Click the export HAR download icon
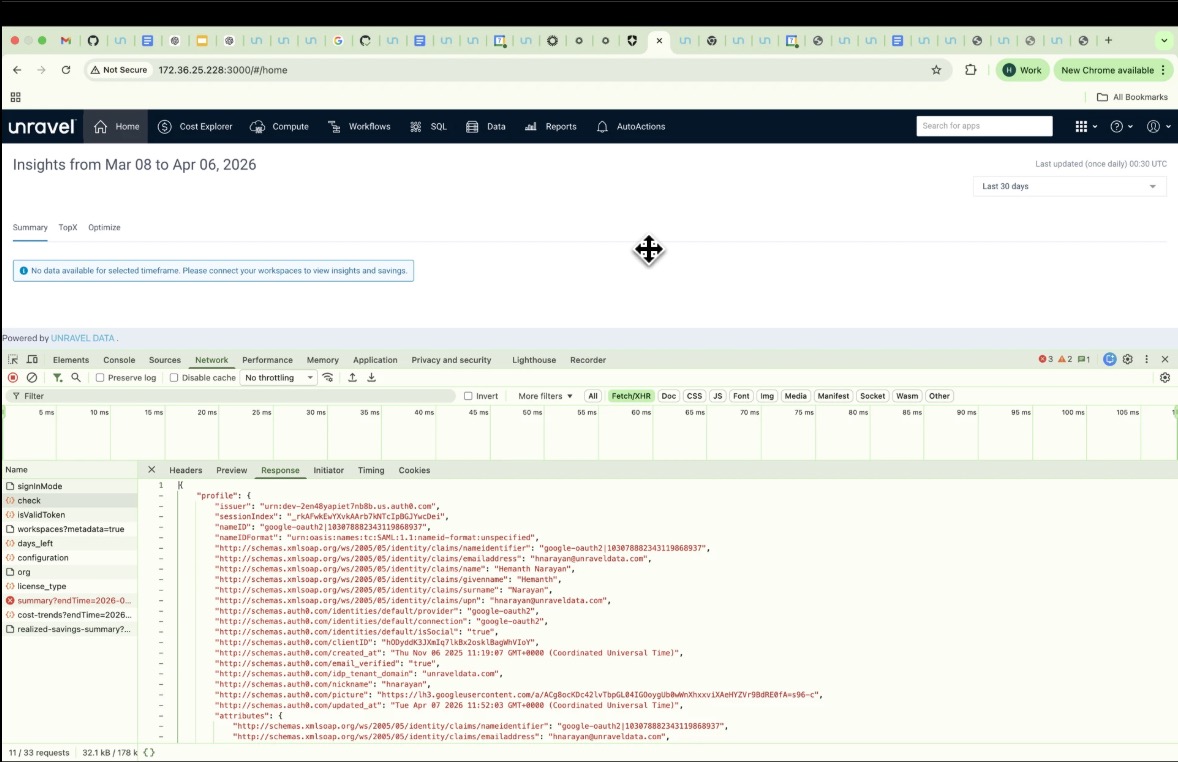 [x=371, y=378]
